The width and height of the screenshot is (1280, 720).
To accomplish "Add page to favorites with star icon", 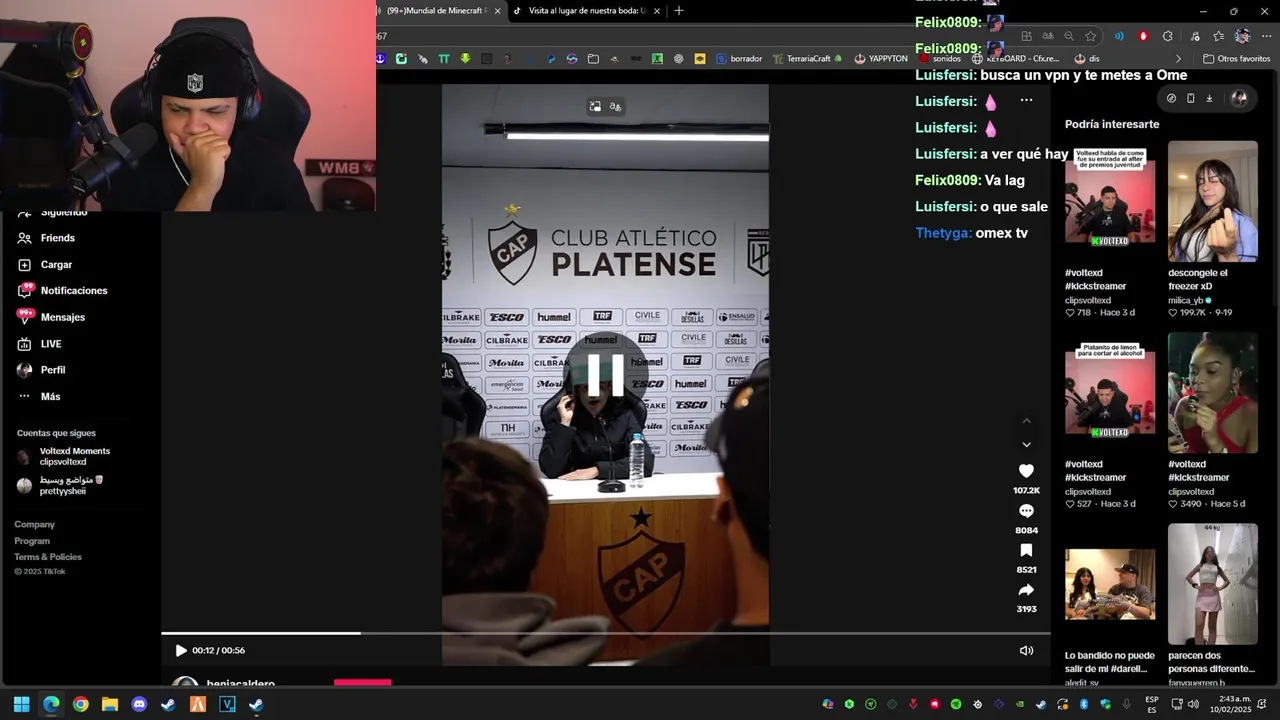I will [x=1091, y=36].
